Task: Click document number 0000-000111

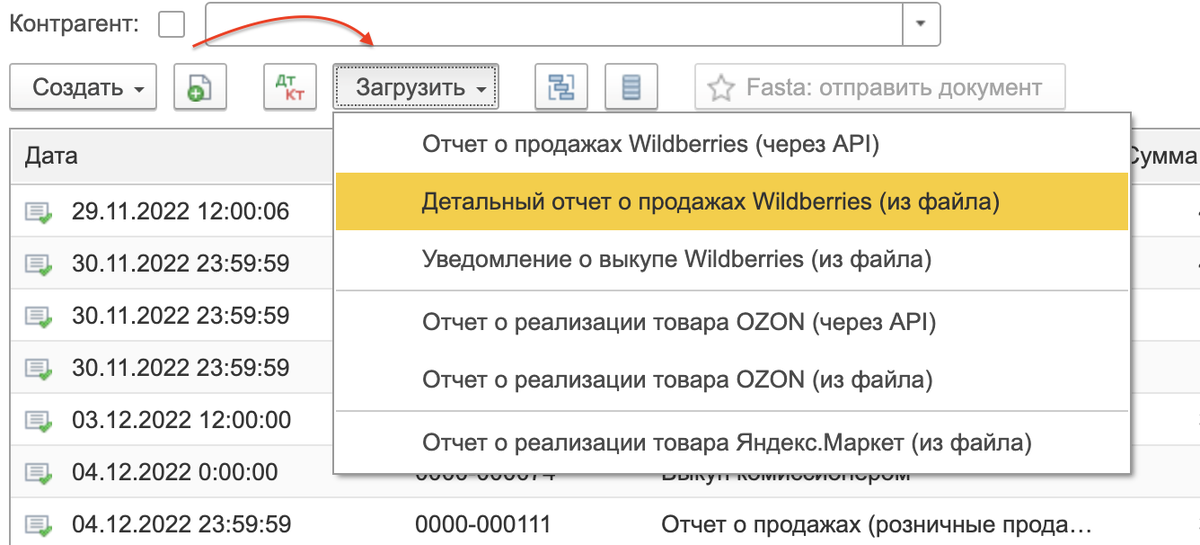Action: click(x=483, y=523)
